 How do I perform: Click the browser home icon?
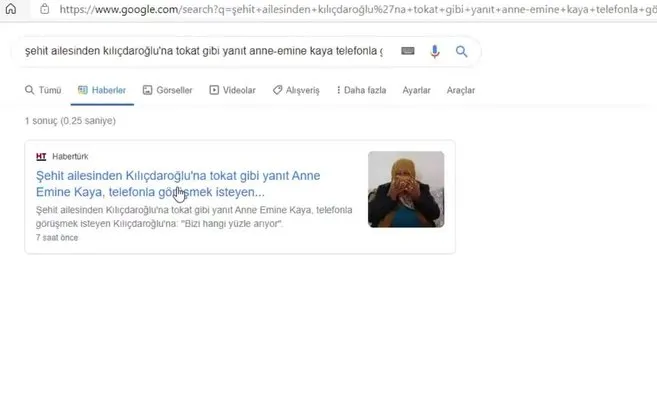click(11, 9)
